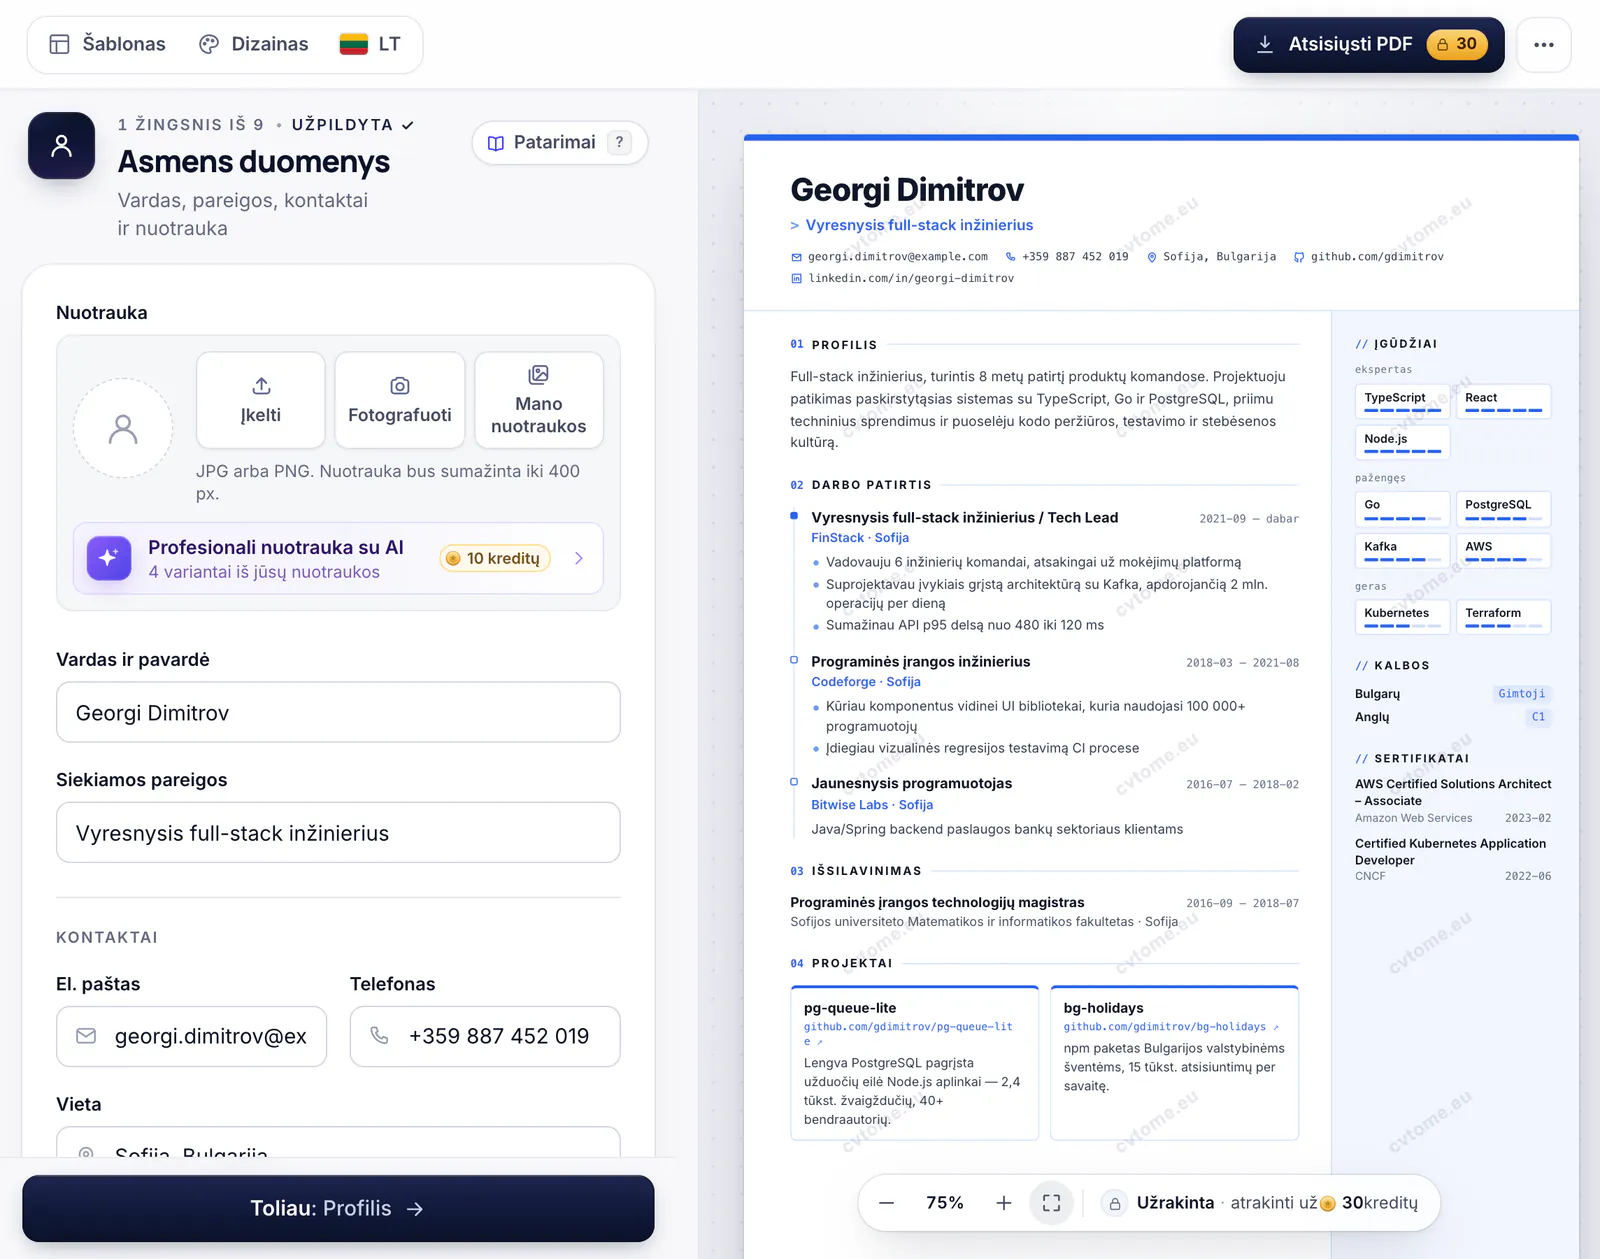Expand the Profesionali nuotrauka su AI chevron

pos(579,558)
